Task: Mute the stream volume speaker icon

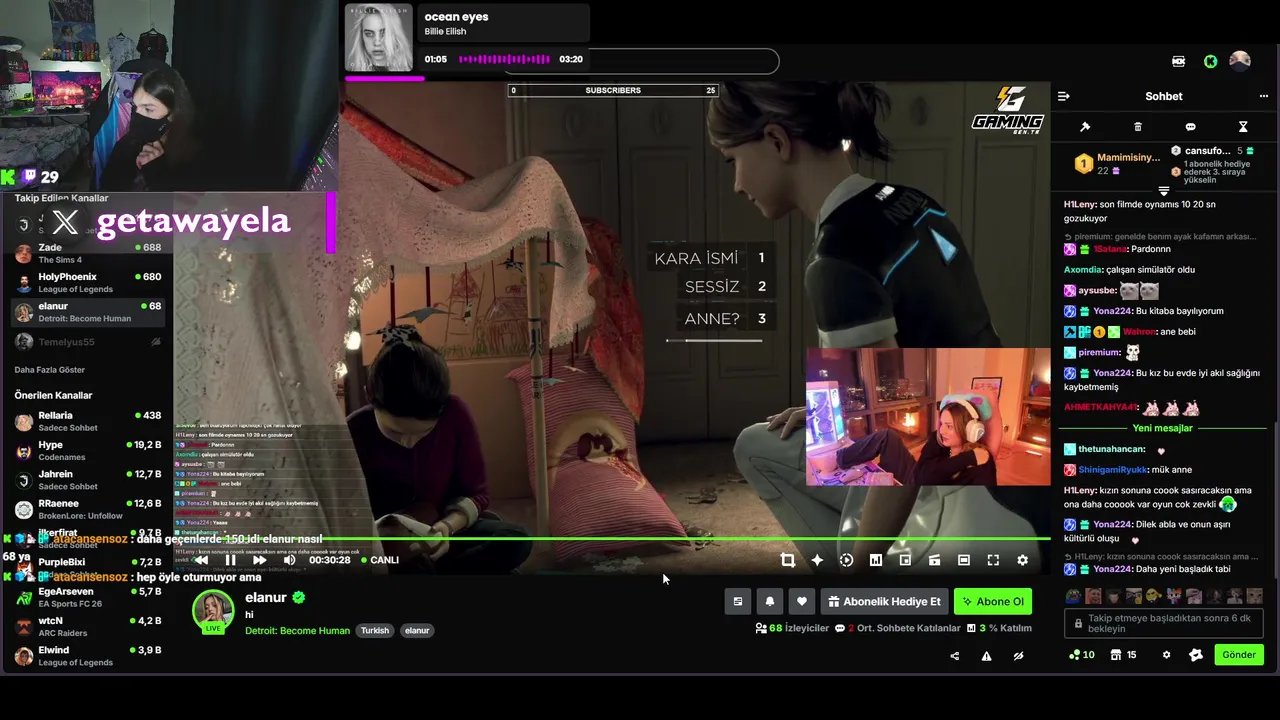Action: coord(289,560)
